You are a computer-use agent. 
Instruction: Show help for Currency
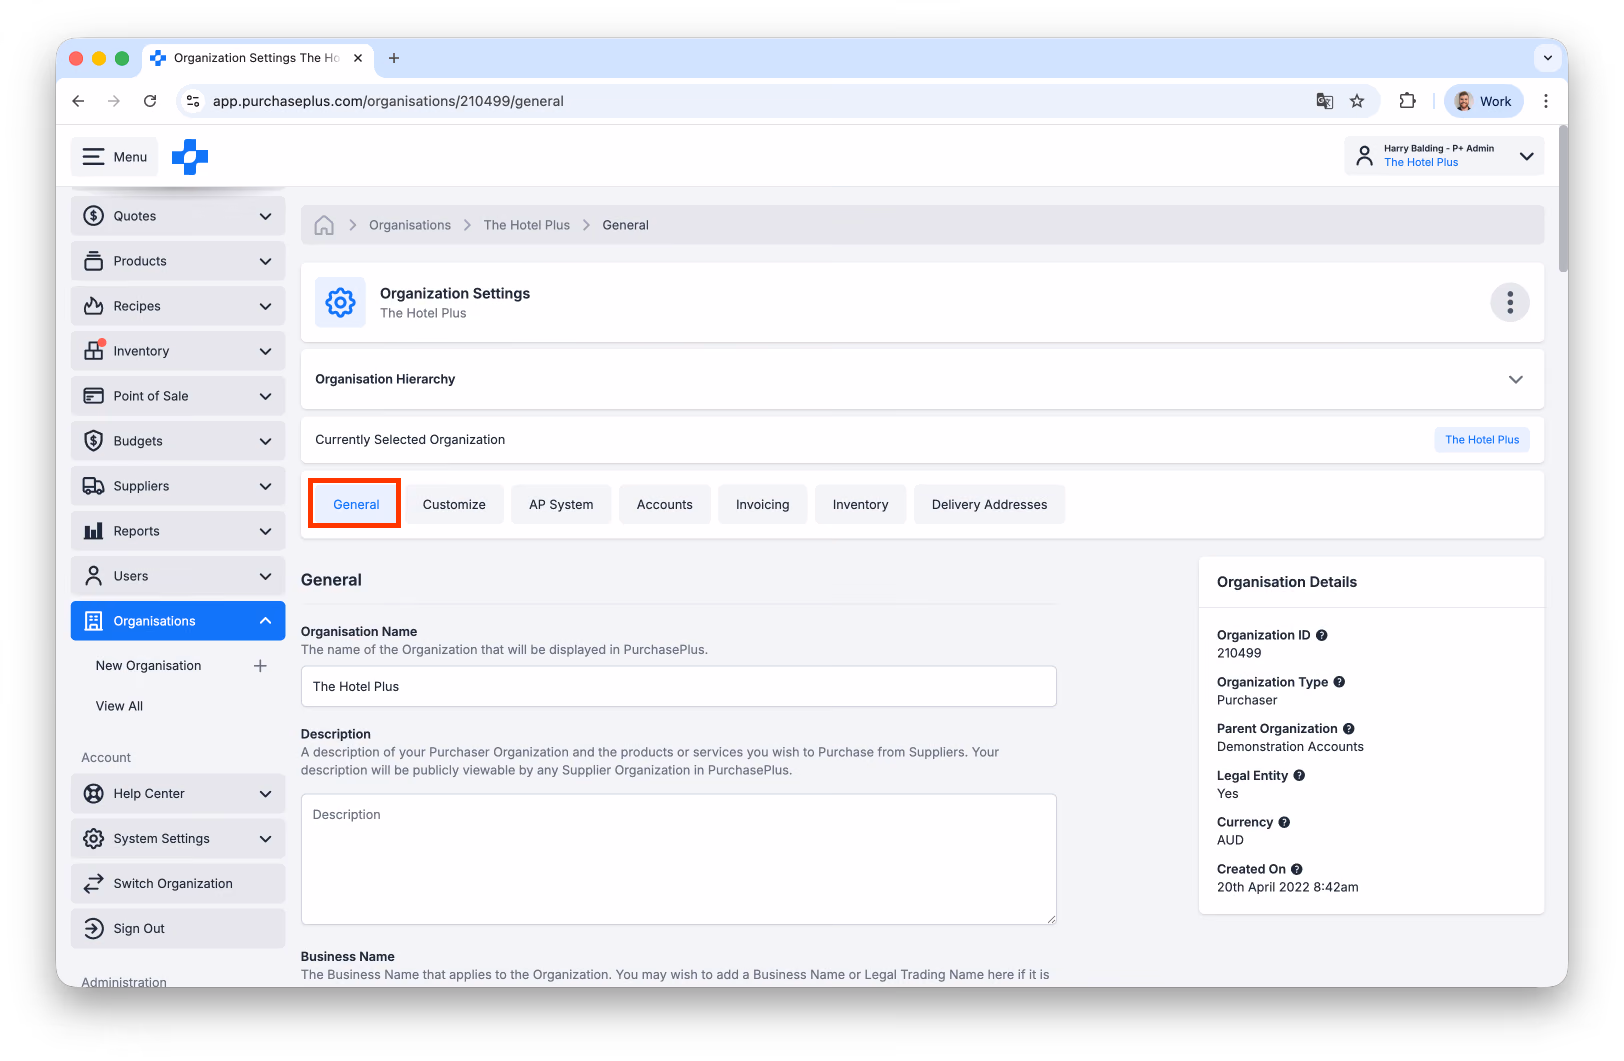pyautogui.click(x=1284, y=822)
